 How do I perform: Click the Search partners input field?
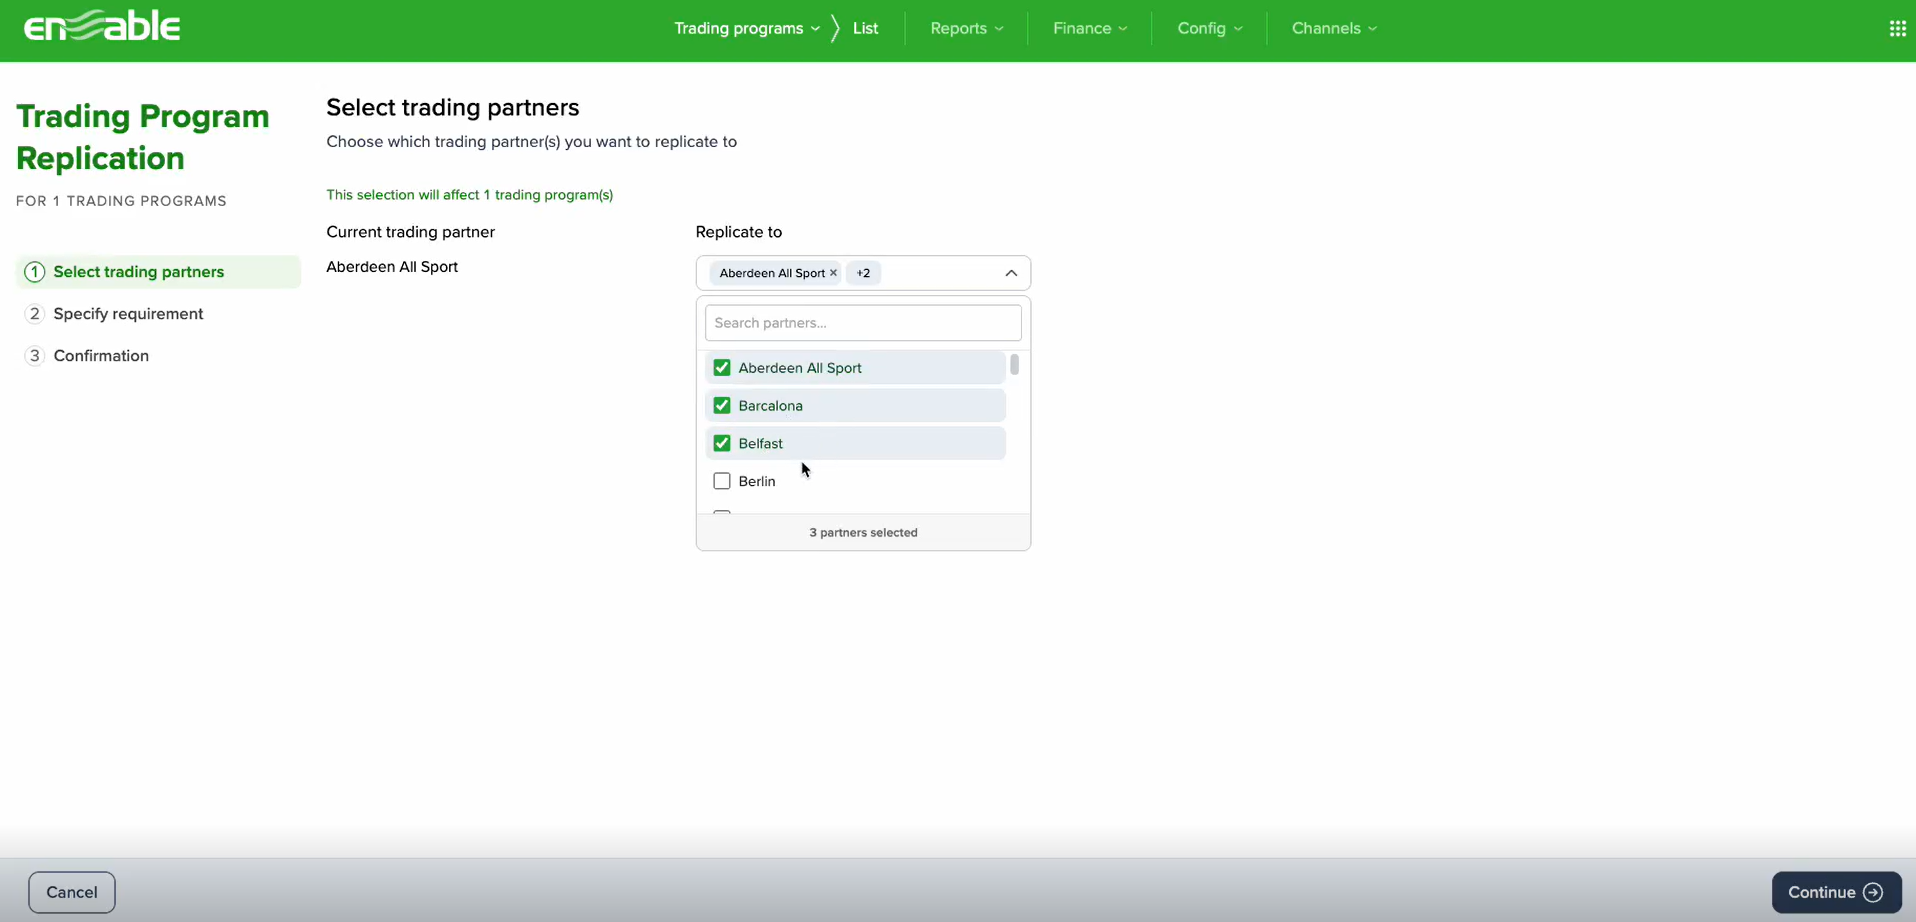tap(863, 323)
